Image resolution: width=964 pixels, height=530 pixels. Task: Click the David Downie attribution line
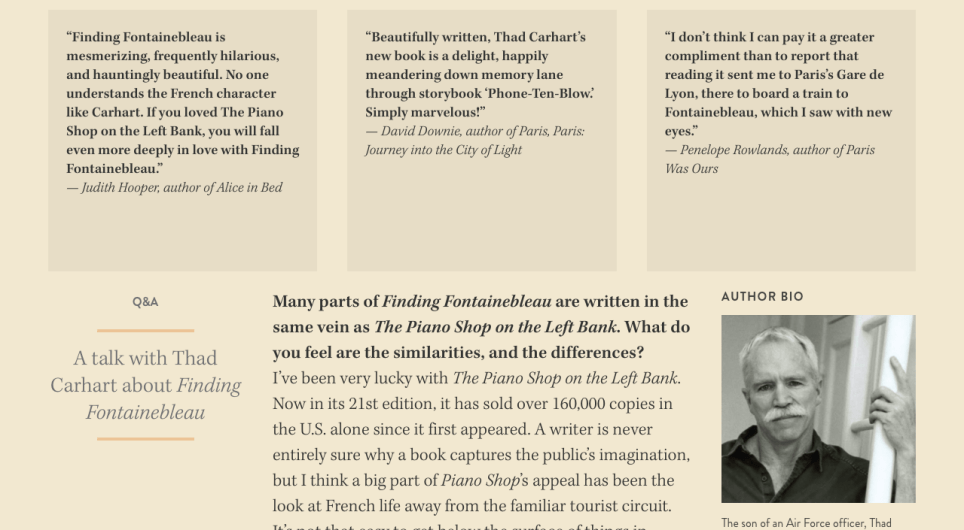pos(475,140)
